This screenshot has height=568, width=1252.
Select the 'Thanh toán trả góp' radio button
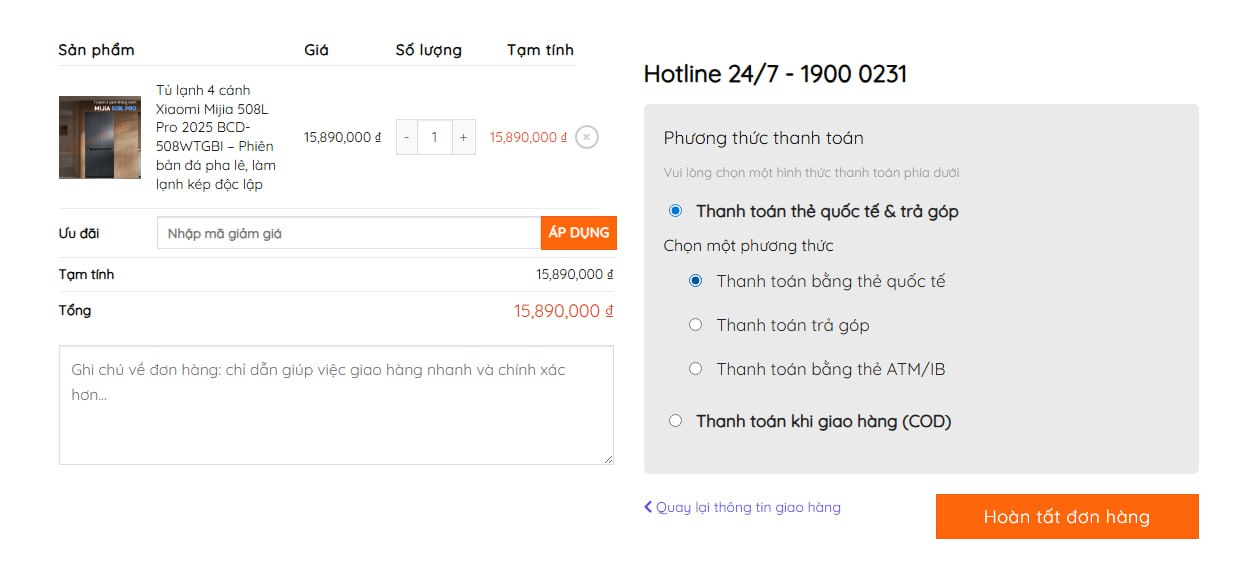click(x=696, y=325)
